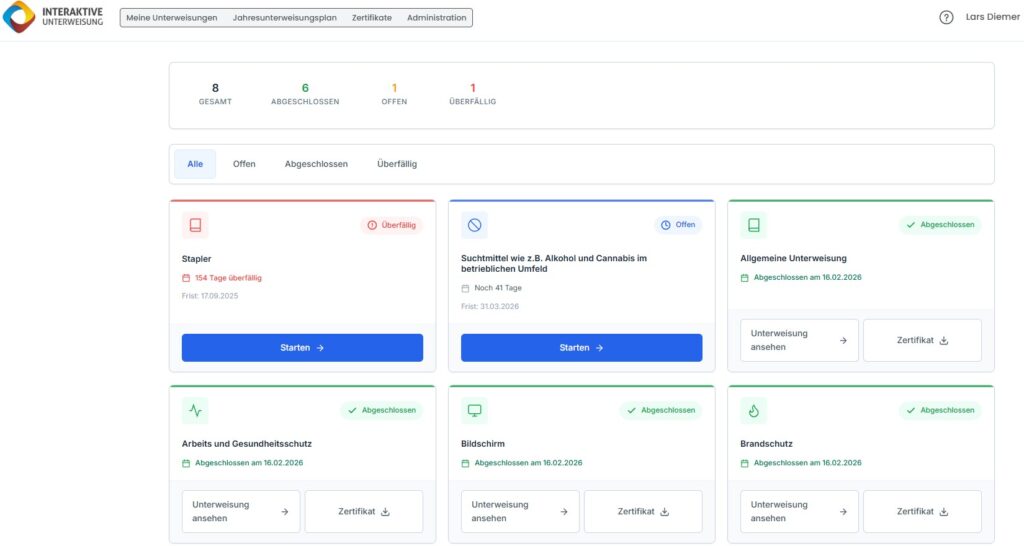The height and width of the screenshot is (546, 1024).
Task: Switch to the Offen filter tab
Action: point(244,164)
